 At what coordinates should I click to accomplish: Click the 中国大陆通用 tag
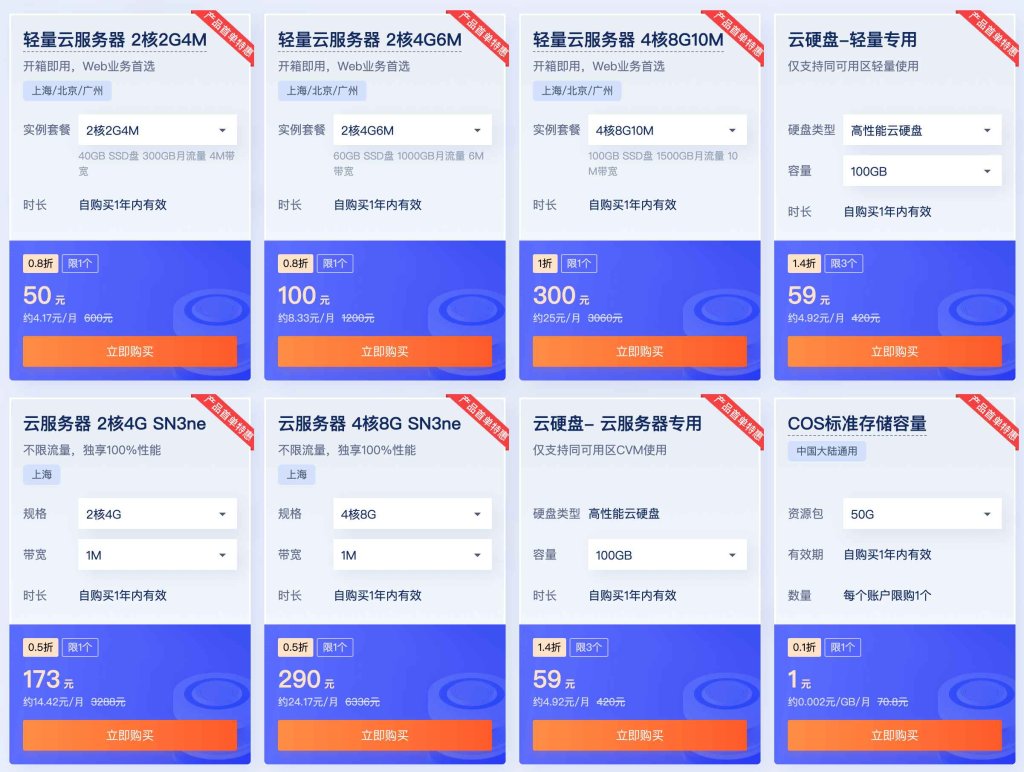[827, 451]
